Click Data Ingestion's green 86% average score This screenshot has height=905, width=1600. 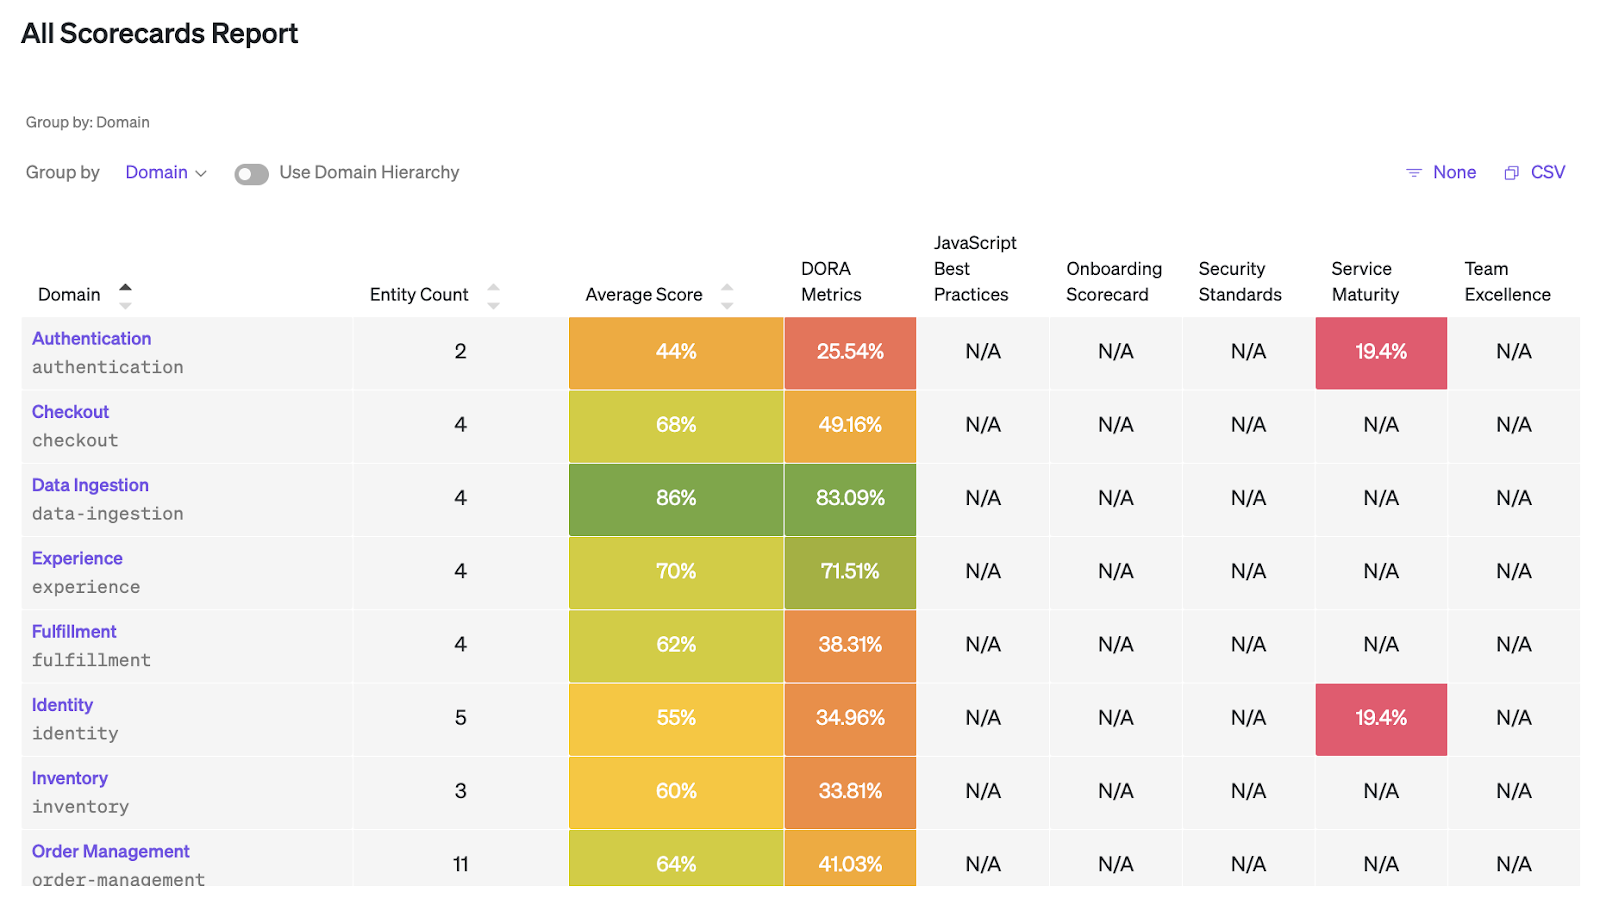coord(676,498)
